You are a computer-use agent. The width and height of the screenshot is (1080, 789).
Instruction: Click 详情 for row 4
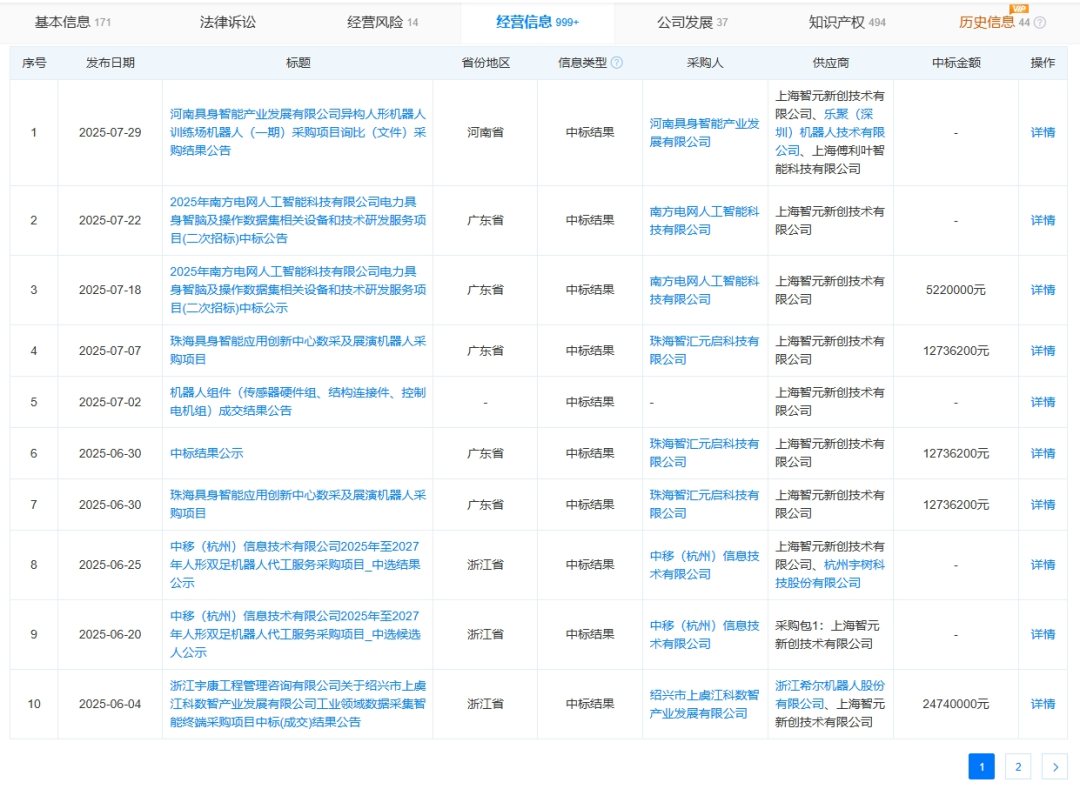tap(1043, 350)
